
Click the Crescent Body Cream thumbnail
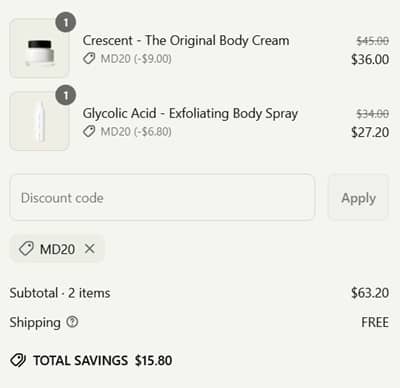(x=39, y=48)
